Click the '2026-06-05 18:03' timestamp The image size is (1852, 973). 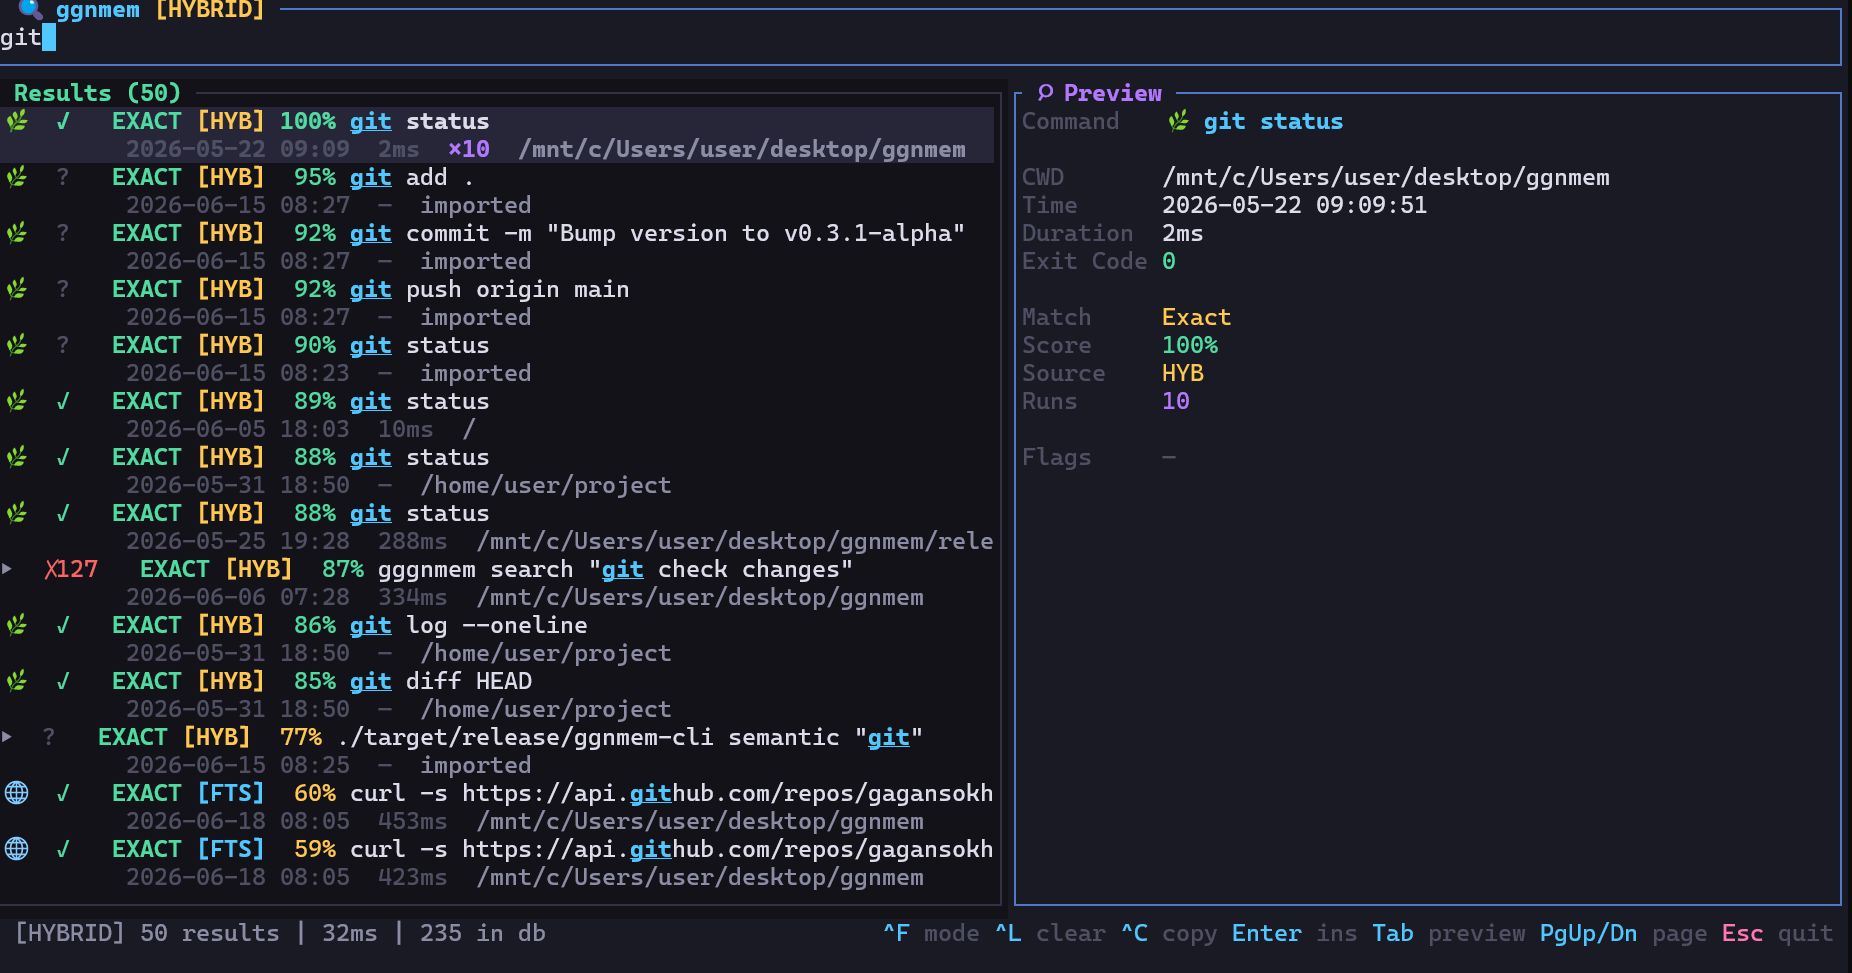point(238,429)
